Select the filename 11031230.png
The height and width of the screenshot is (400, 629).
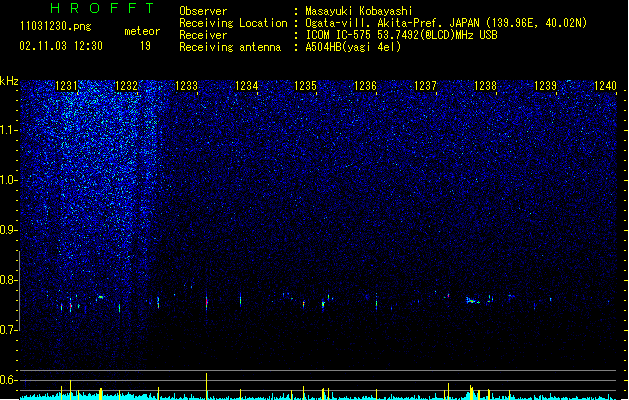56,26
